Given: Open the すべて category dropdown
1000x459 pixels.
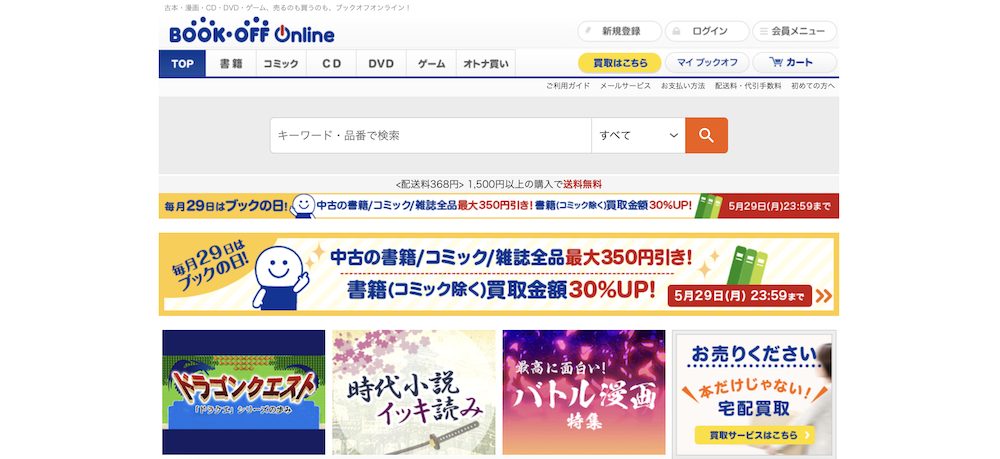Looking at the screenshot, I should pos(638,135).
